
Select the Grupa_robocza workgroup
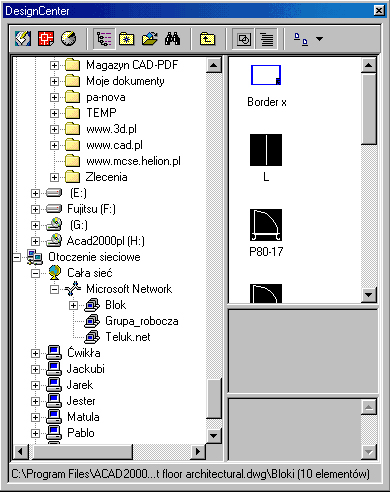point(142,321)
